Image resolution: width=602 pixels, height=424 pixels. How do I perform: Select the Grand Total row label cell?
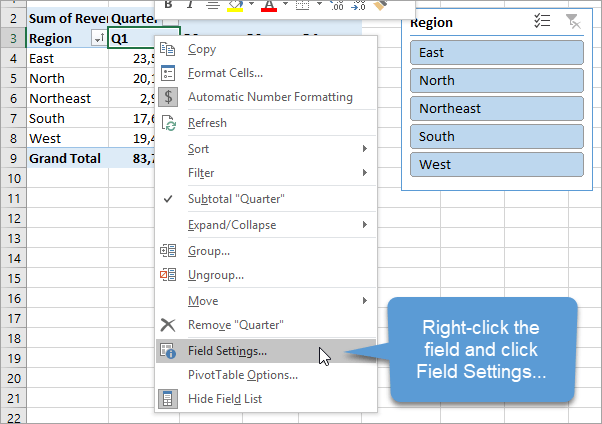tap(65, 158)
